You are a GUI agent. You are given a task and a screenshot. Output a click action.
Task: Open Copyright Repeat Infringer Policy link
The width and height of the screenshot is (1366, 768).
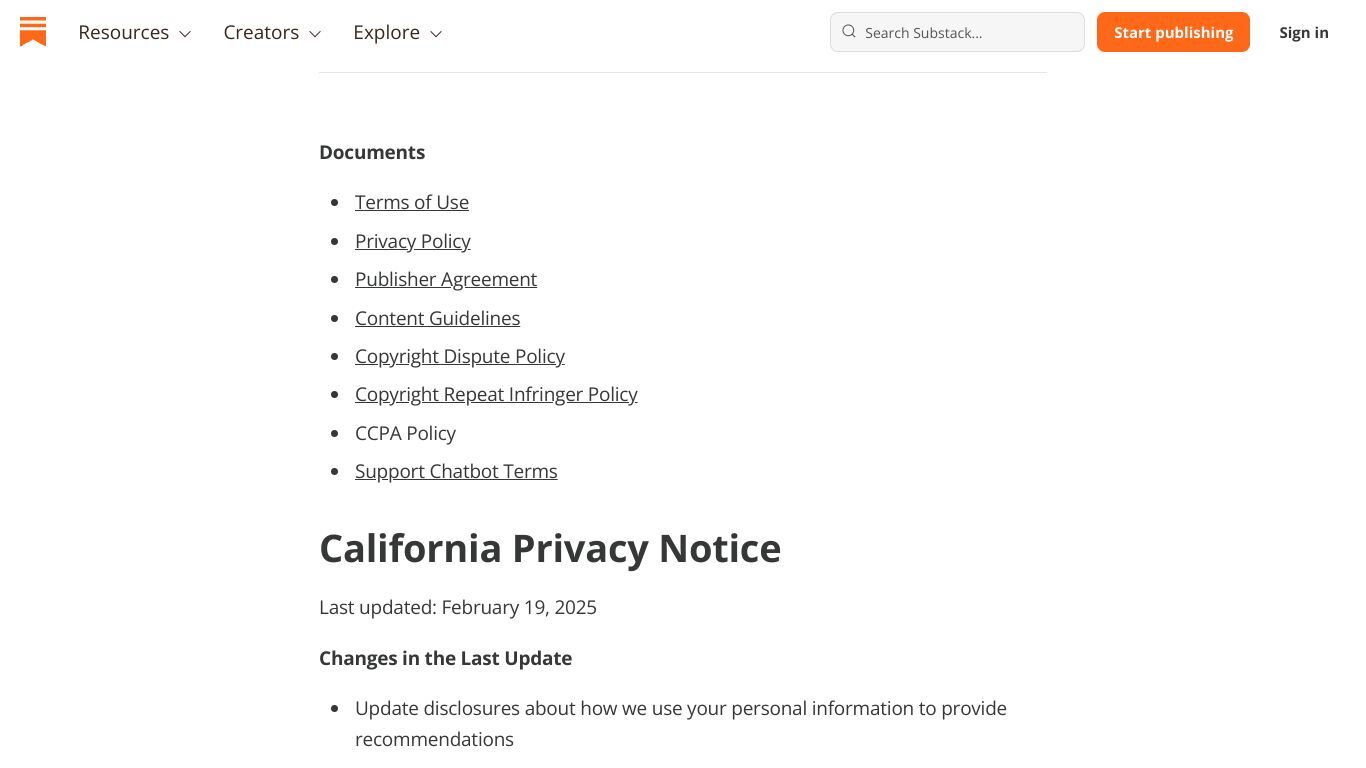point(496,394)
